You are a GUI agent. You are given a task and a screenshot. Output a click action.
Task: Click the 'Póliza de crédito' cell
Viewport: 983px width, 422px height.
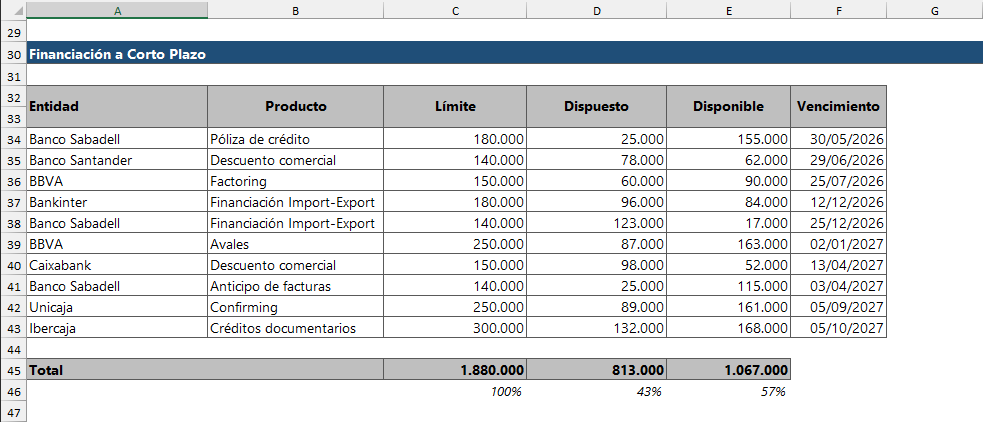click(x=295, y=139)
